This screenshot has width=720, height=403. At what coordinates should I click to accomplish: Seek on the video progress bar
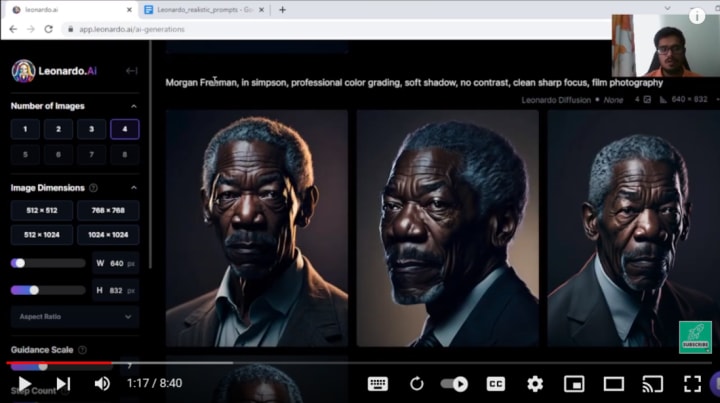coord(358,363)
